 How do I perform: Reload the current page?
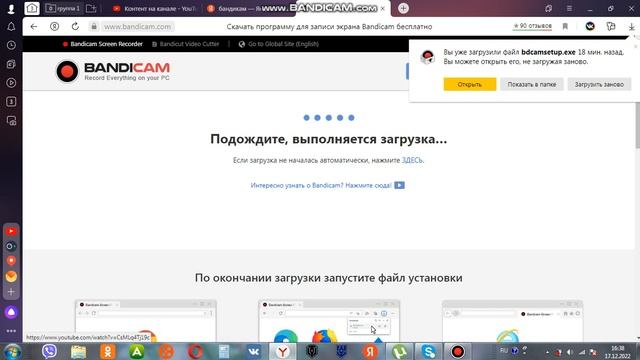tap(75, 27)
